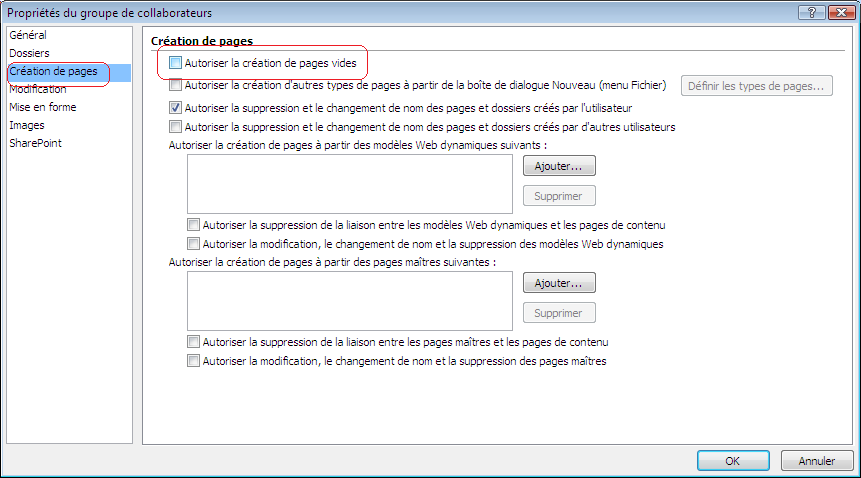The height and width of the screenshot is (478, 861).
Task: Click inside the master pages list box
Action: (349, 301)
